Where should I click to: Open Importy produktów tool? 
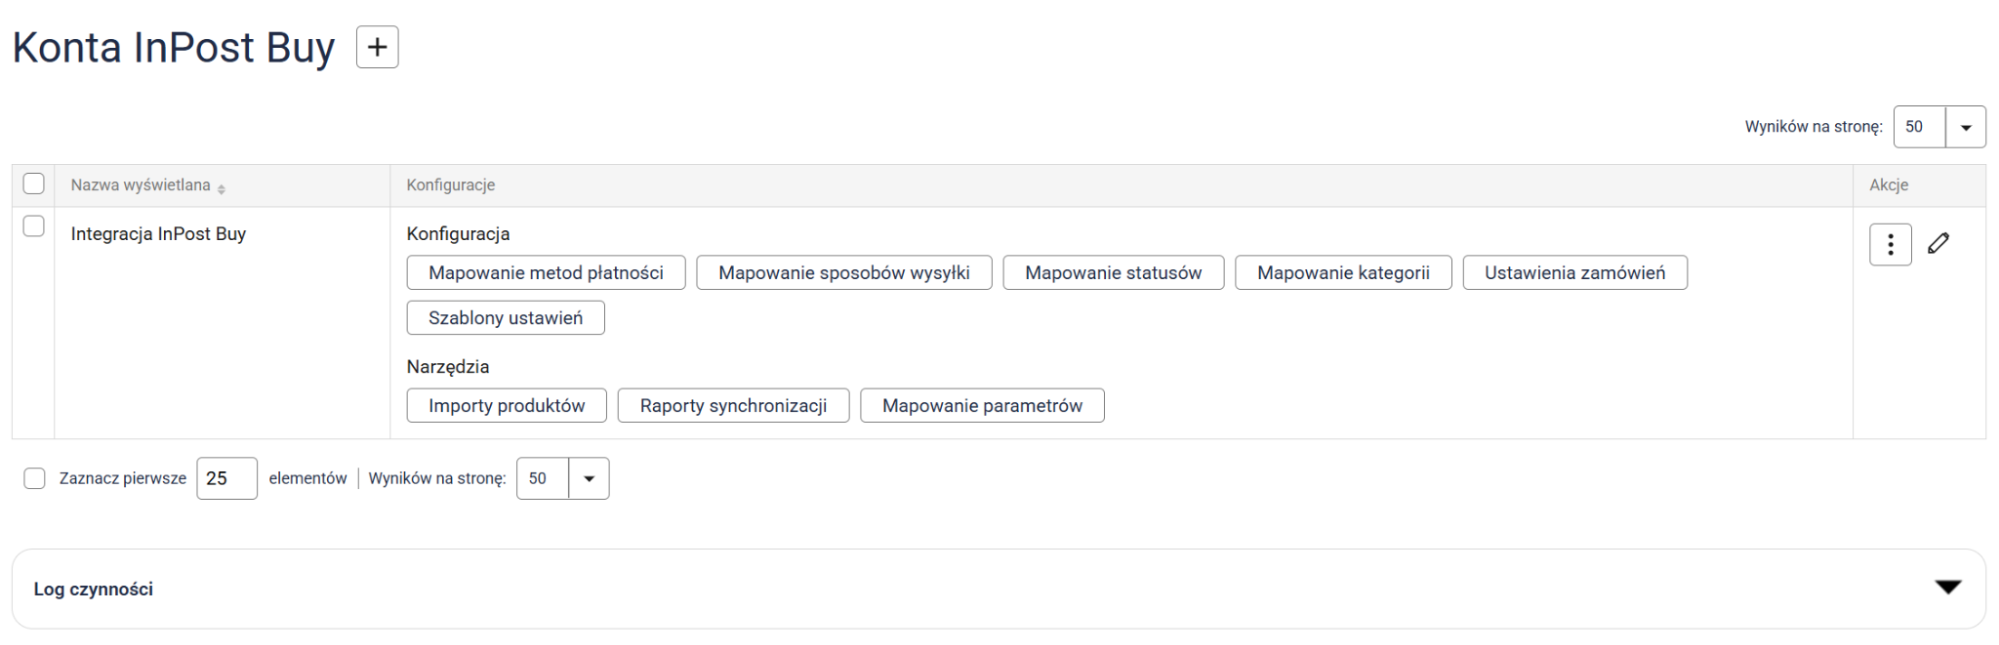pos(506,406)
